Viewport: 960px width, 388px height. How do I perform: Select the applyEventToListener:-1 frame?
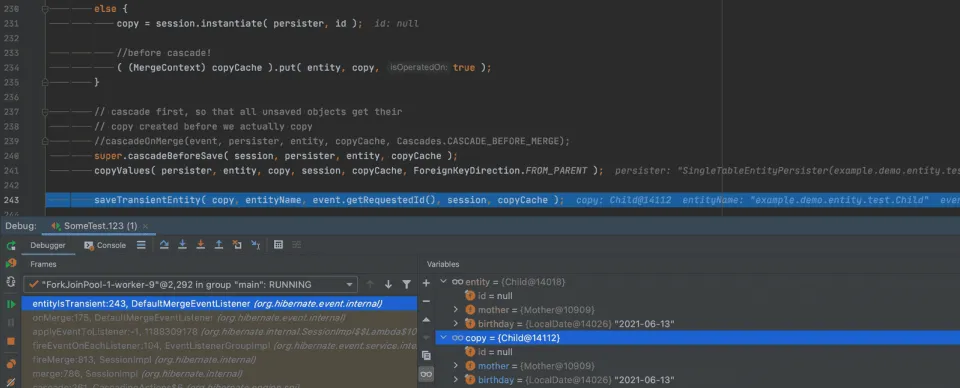219,332
